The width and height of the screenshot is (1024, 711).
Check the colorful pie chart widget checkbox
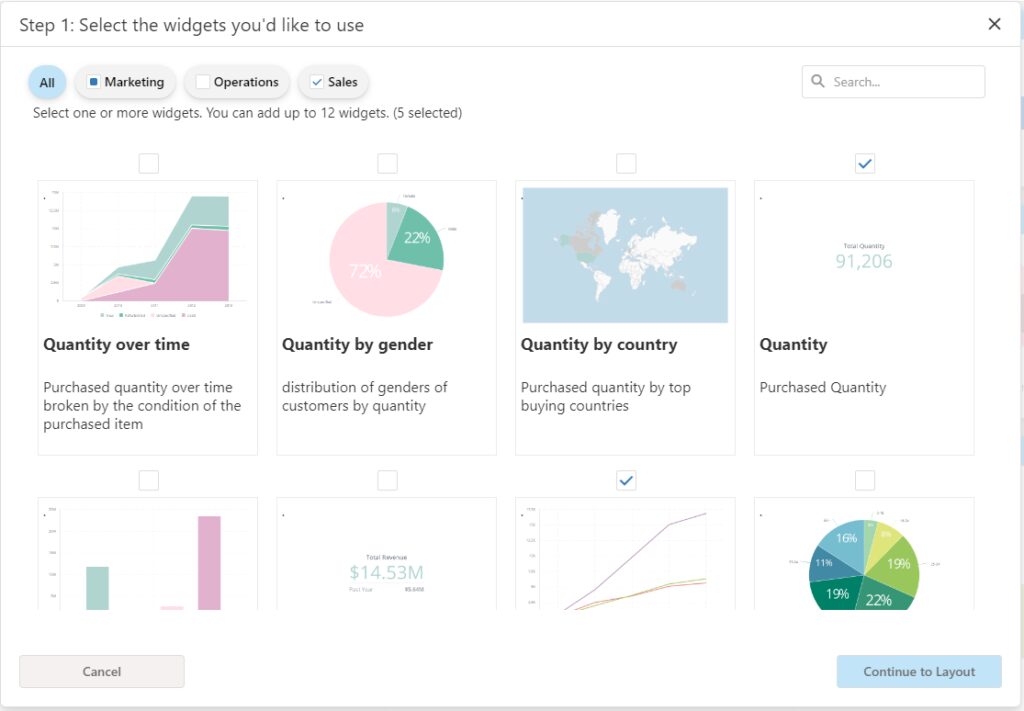[864, 480]
